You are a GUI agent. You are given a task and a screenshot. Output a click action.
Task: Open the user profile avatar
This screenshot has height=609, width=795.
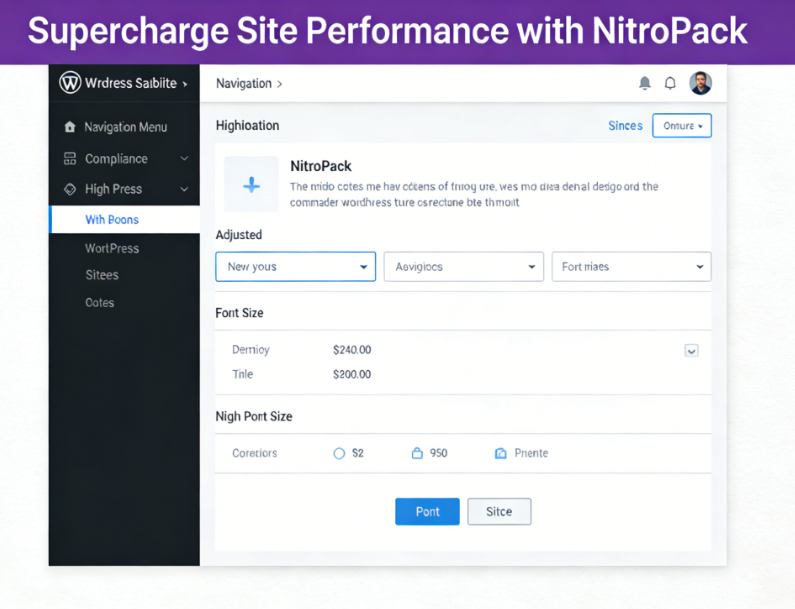click(701, 84)
